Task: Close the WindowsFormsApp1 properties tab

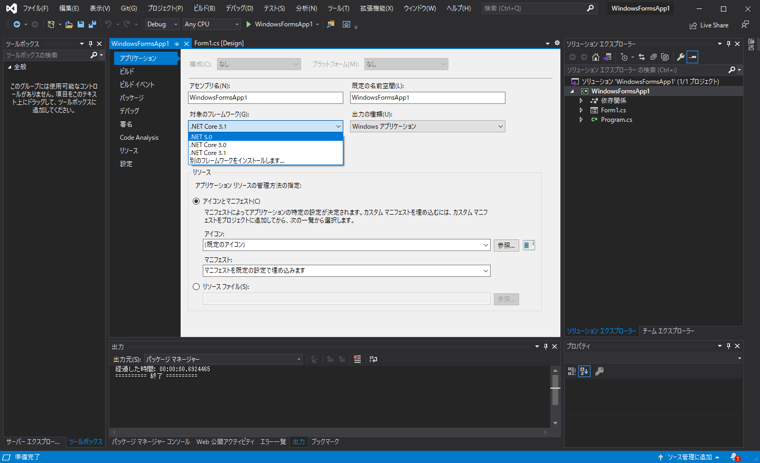Action: click(186, 44)
